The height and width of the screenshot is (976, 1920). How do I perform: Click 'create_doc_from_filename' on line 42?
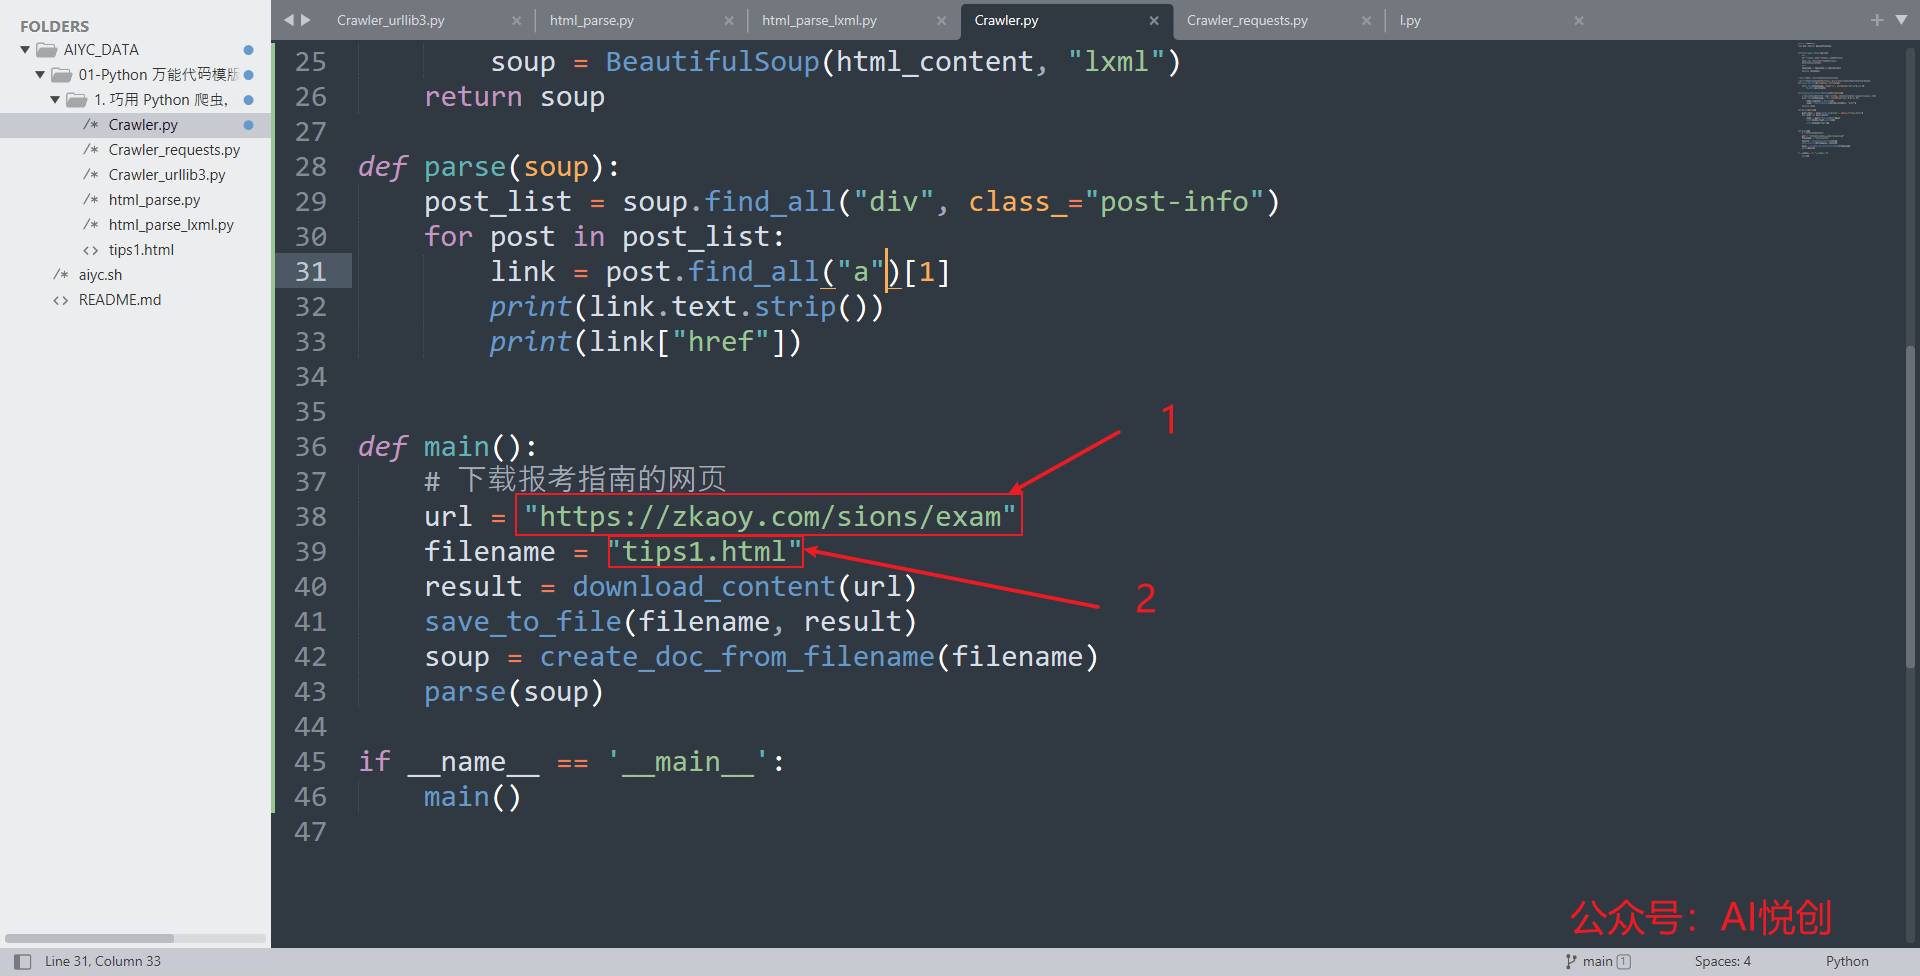pos(737,657)
